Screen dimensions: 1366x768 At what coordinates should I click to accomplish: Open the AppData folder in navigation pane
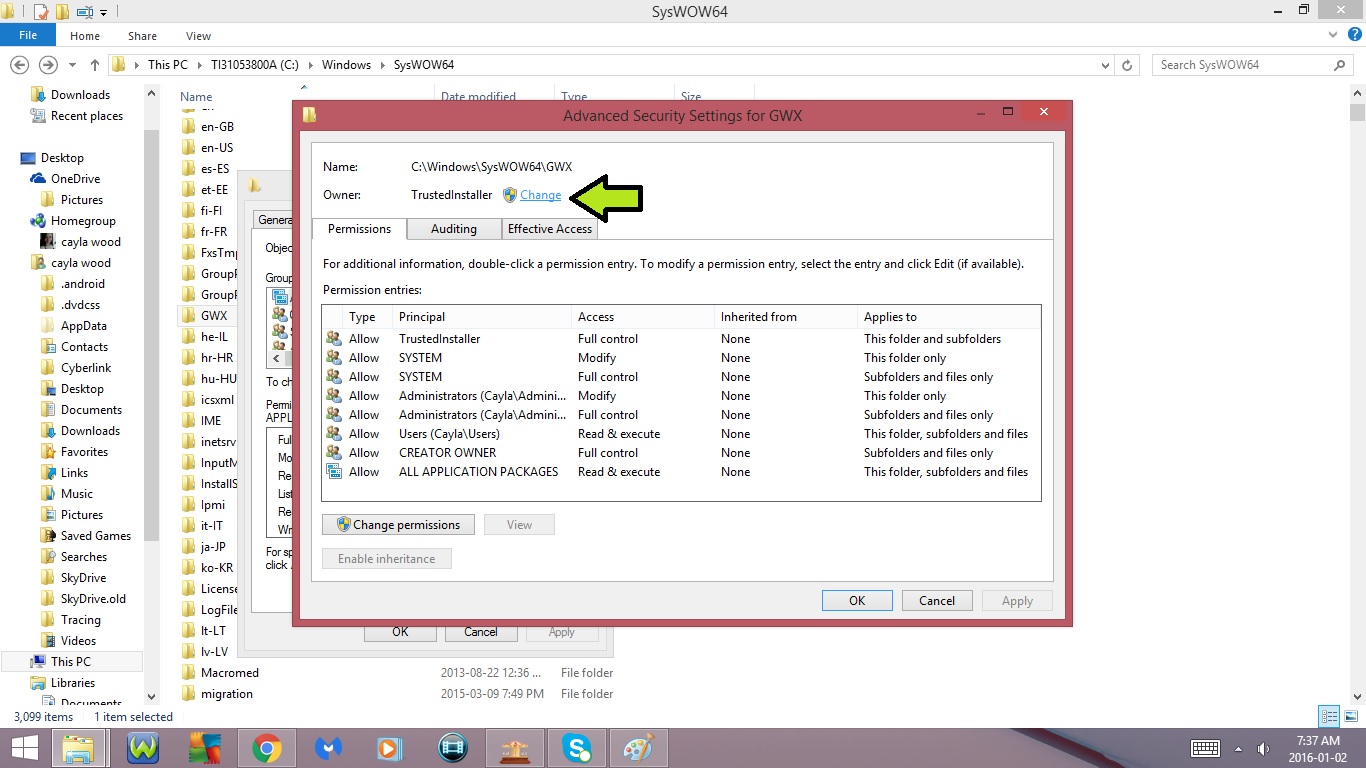click(x=84, y=326)
